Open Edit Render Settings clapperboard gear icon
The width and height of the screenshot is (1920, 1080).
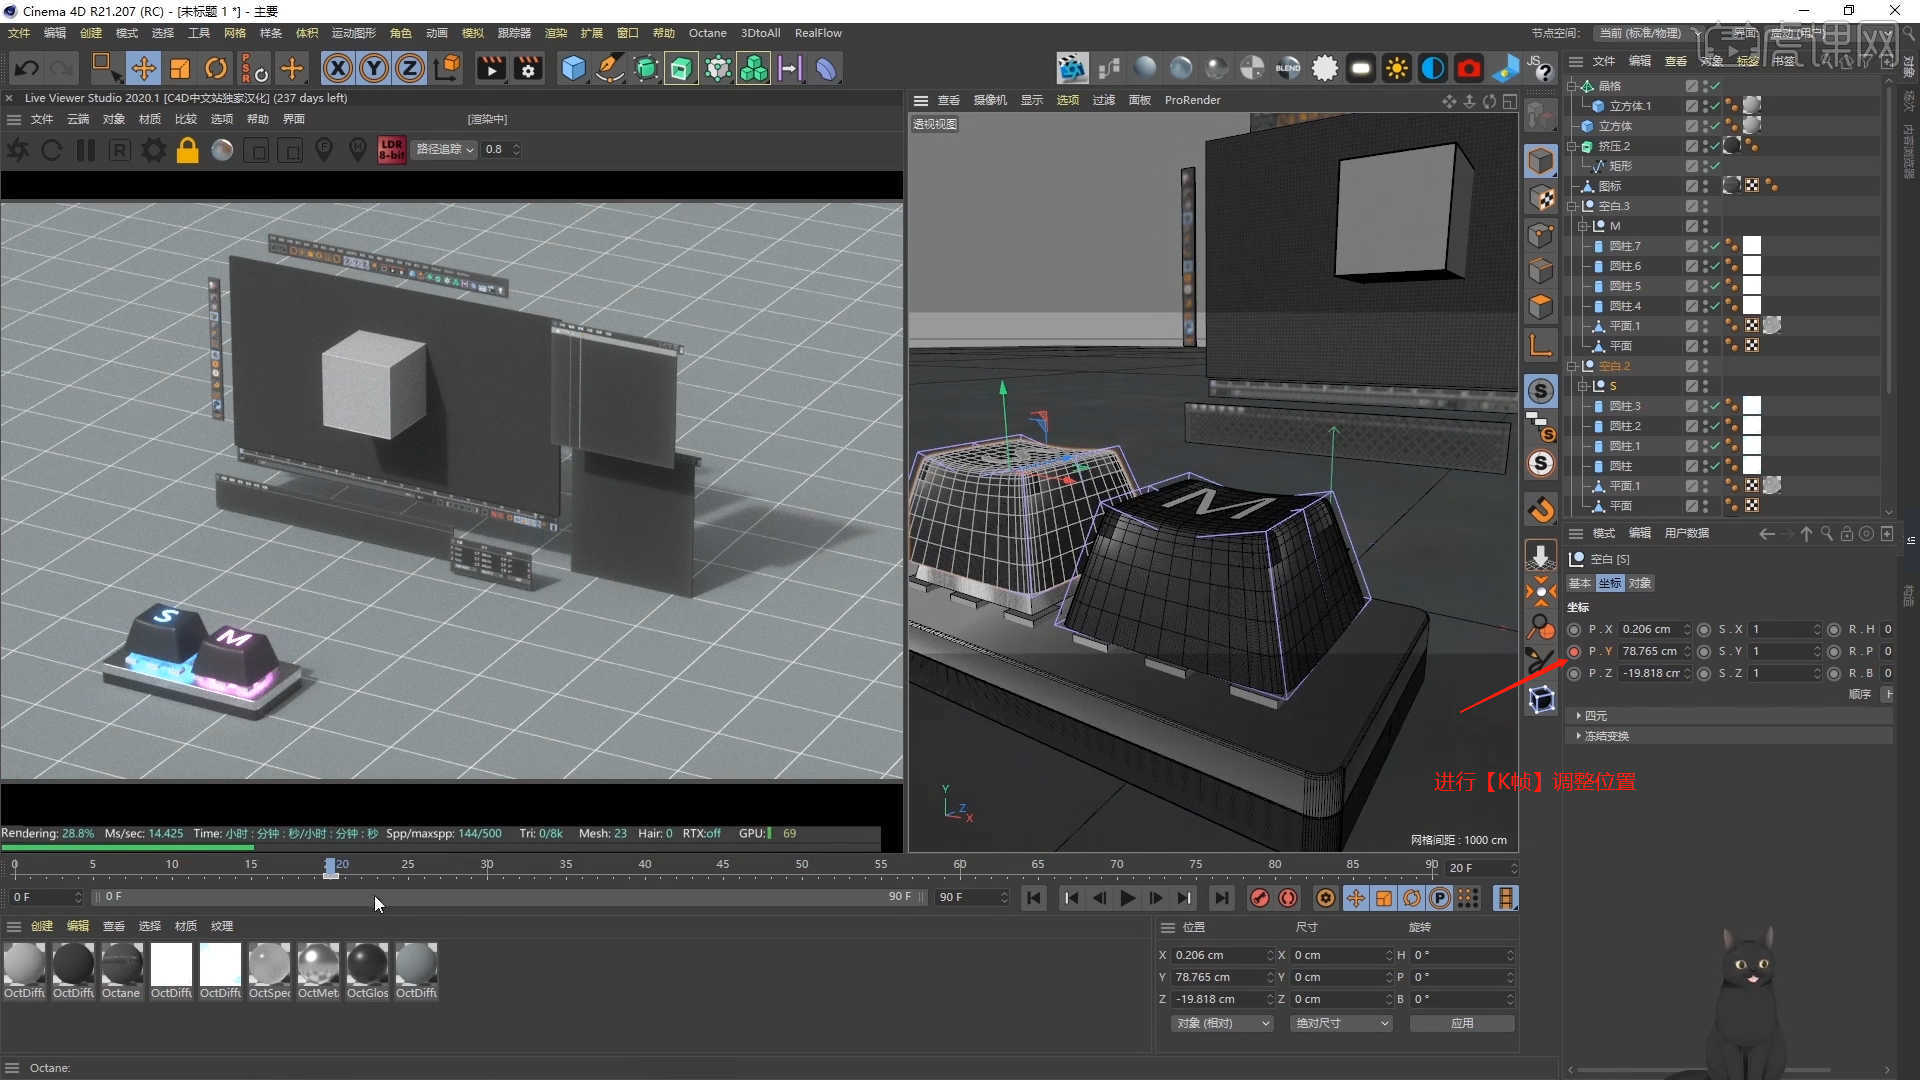point(528,68)
